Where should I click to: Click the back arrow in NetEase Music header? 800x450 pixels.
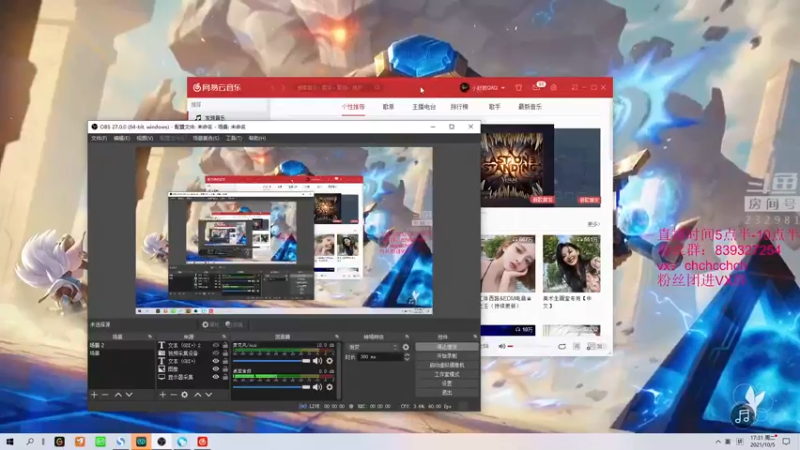[272, 88]
